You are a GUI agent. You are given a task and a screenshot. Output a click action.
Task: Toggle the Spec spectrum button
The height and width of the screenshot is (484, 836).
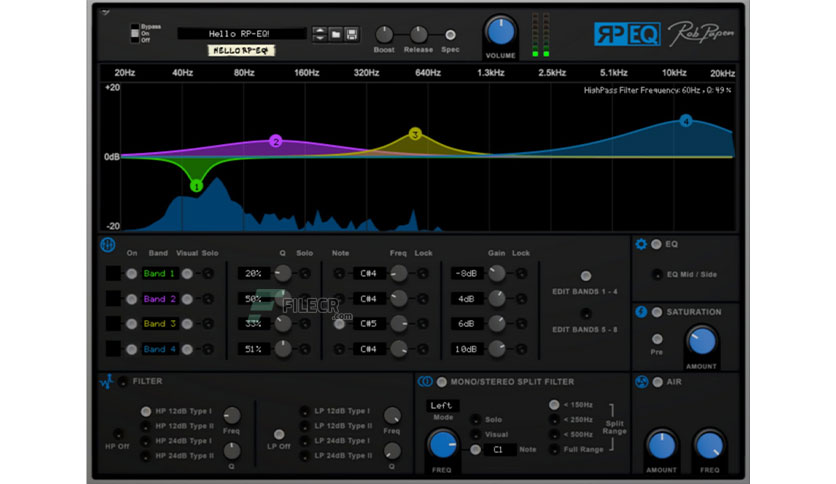pyautogui.click(x=451, y=35)
